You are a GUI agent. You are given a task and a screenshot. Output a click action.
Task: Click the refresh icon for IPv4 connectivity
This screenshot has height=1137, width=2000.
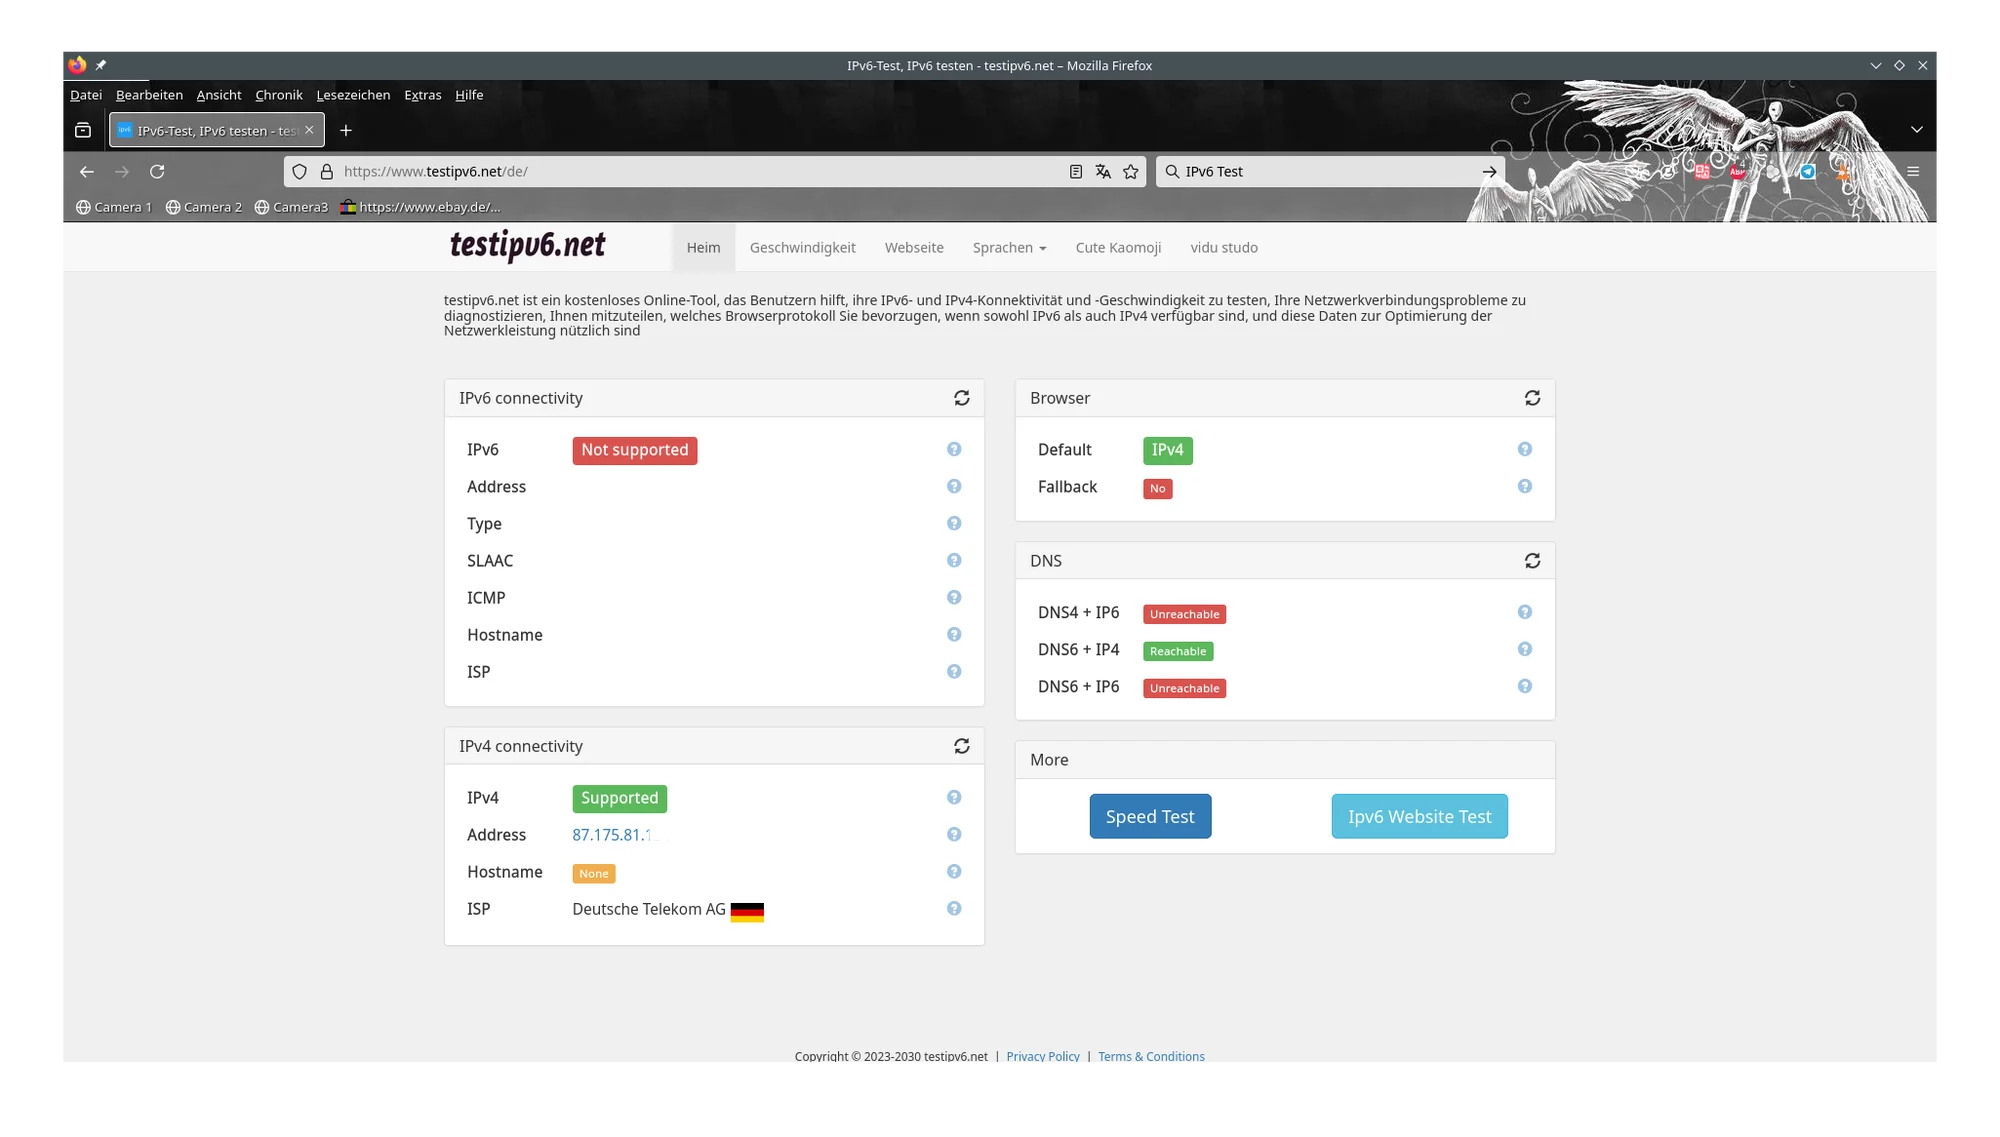tap(962, 746)
